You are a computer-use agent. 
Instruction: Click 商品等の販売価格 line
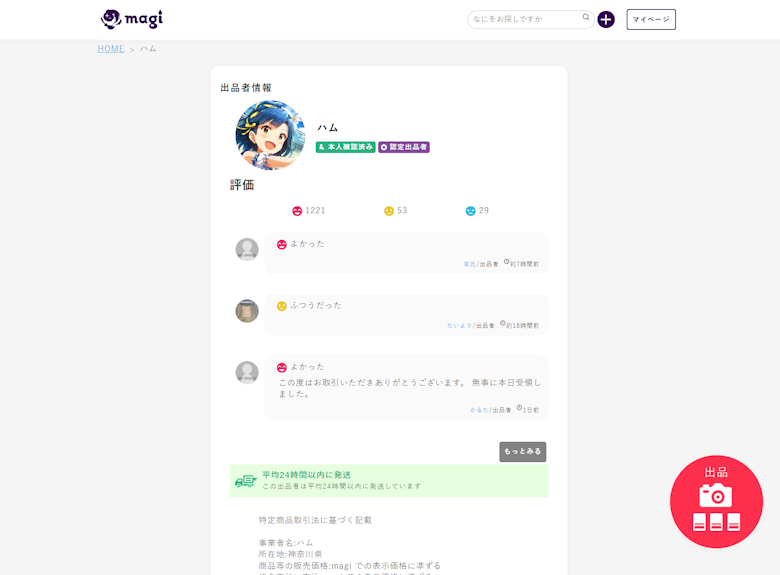pyautogui.click(x=349, y=566)
